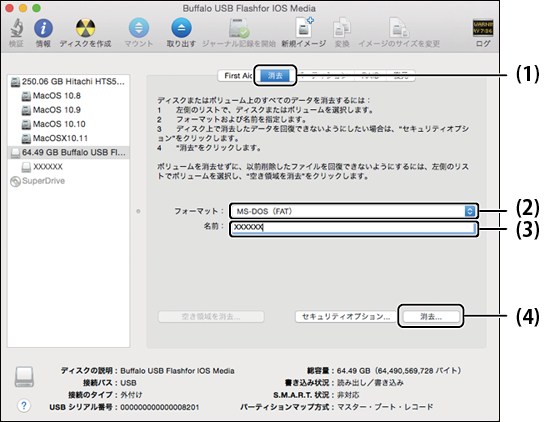Click the Eject (取り出す) toolbar icon
Image resolution: width=544 pixels, height=422 pixels.
coord(181,28)
